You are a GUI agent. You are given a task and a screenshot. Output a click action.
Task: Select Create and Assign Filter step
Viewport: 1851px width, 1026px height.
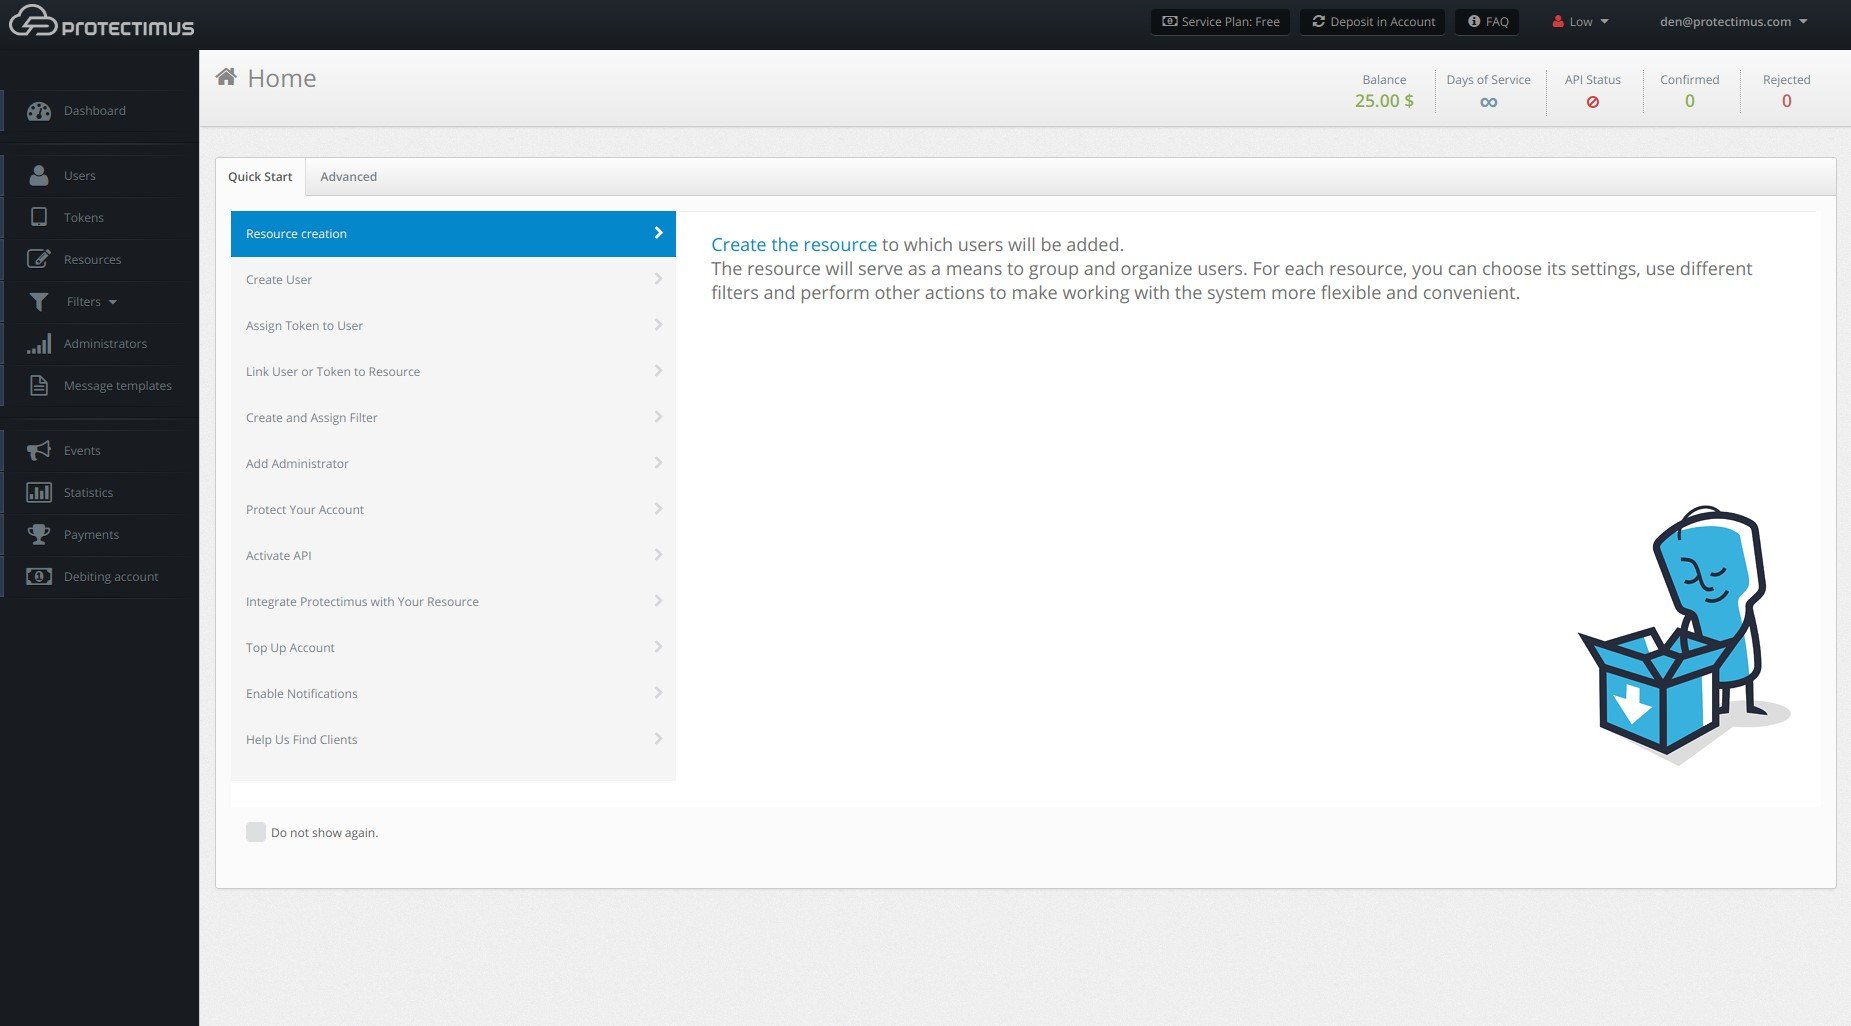[453, 417]
